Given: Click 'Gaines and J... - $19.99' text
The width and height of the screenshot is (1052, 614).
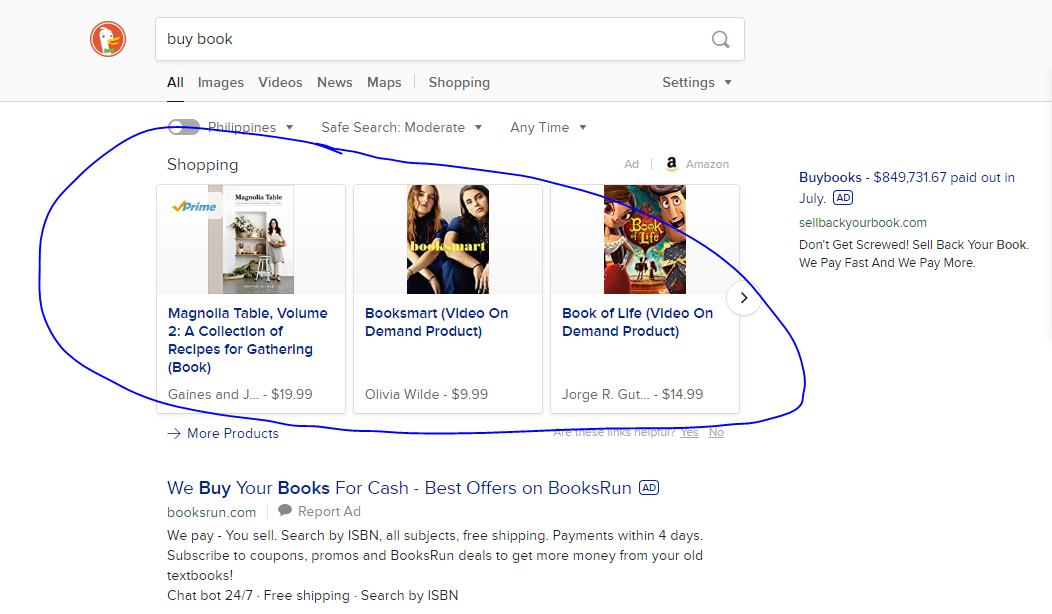Looking at the screenshot, I should point(240,395).
